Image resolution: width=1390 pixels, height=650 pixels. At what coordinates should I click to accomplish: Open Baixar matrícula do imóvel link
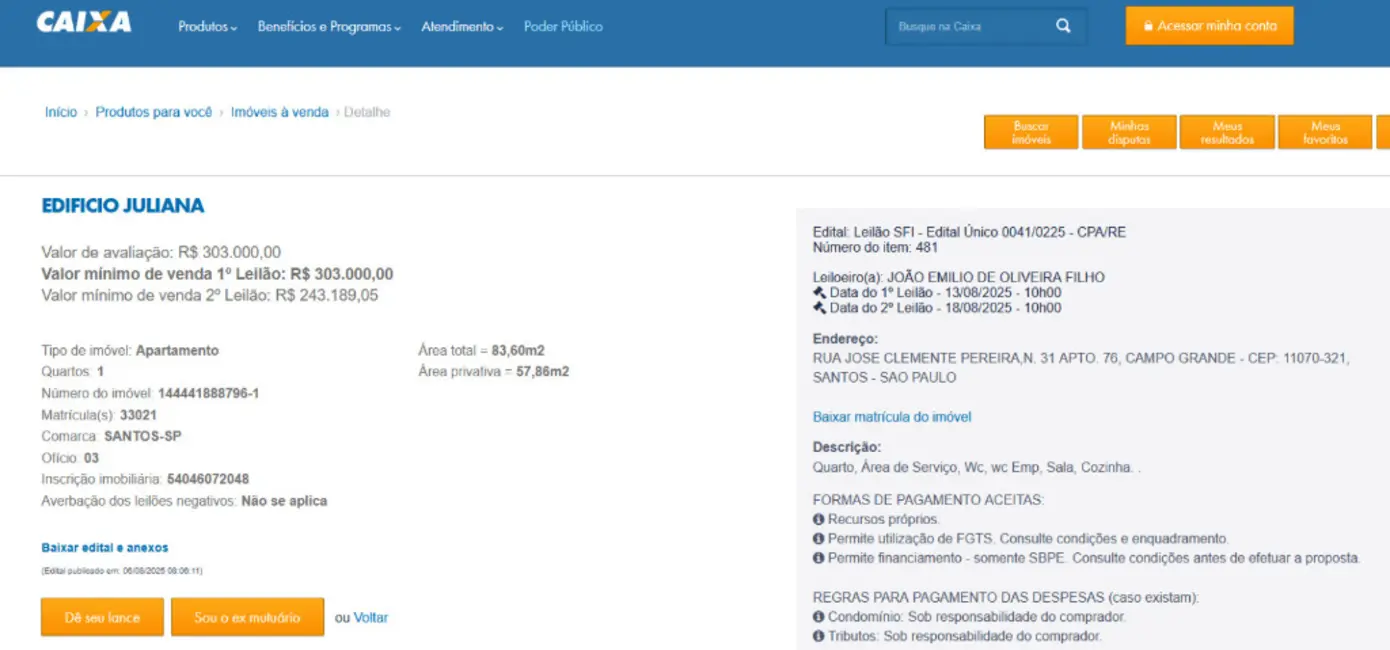891,417
